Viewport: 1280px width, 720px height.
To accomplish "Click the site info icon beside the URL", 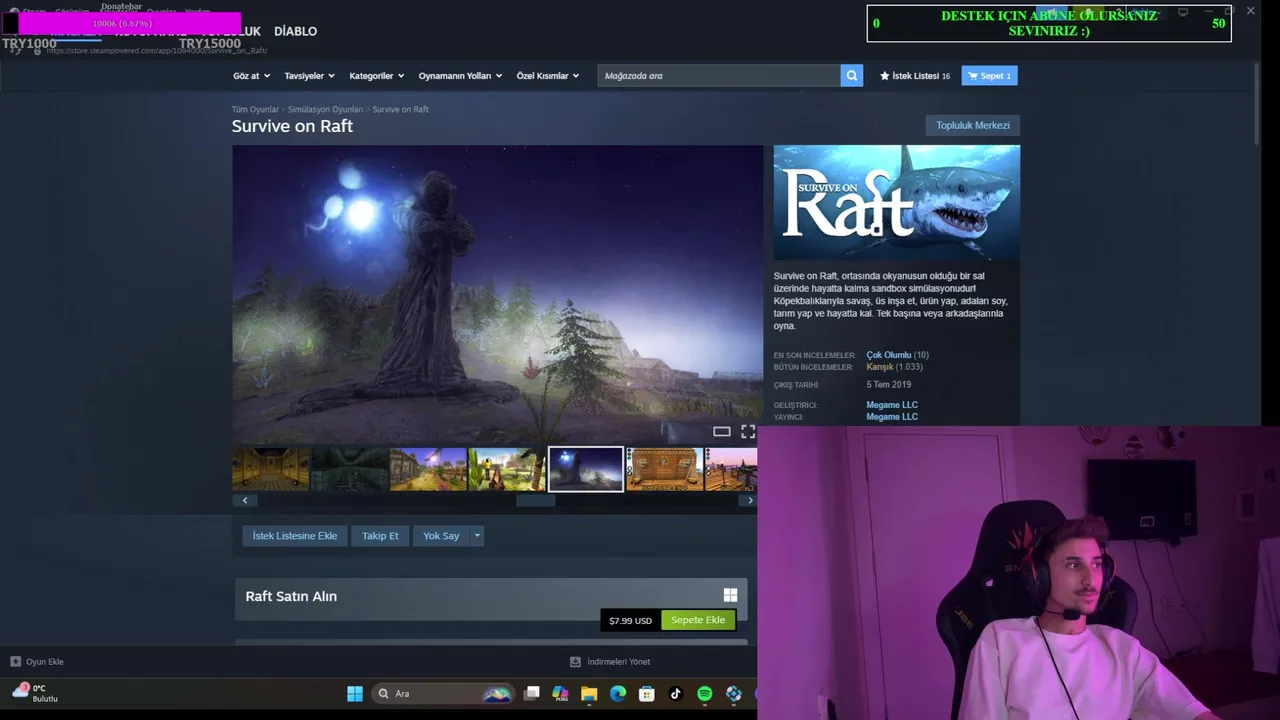I will (38, 50).
